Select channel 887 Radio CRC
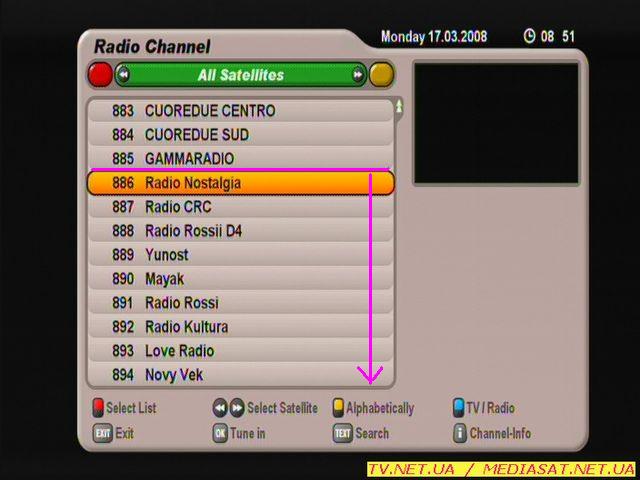Viewport: 640px width, 480px height. 240,207
